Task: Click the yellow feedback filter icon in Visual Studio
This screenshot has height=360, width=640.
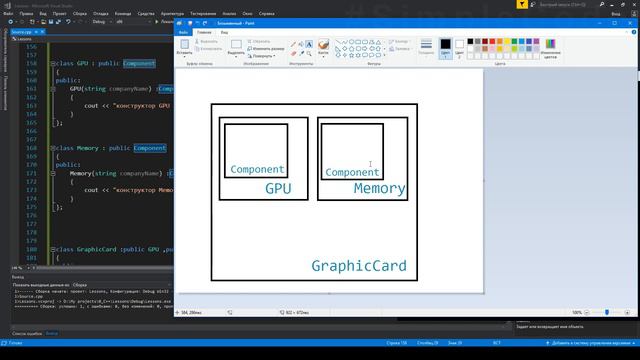Action: (522, 4)
